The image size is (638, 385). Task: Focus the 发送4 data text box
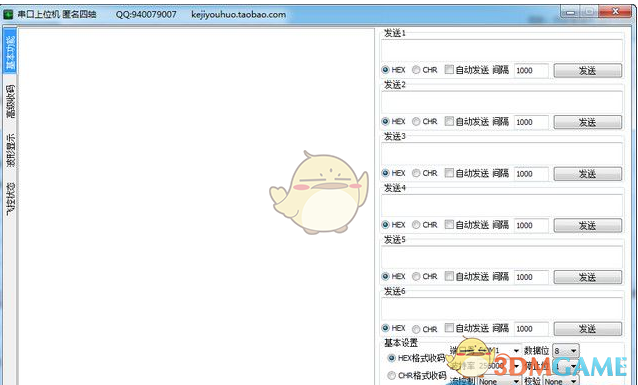502,206
